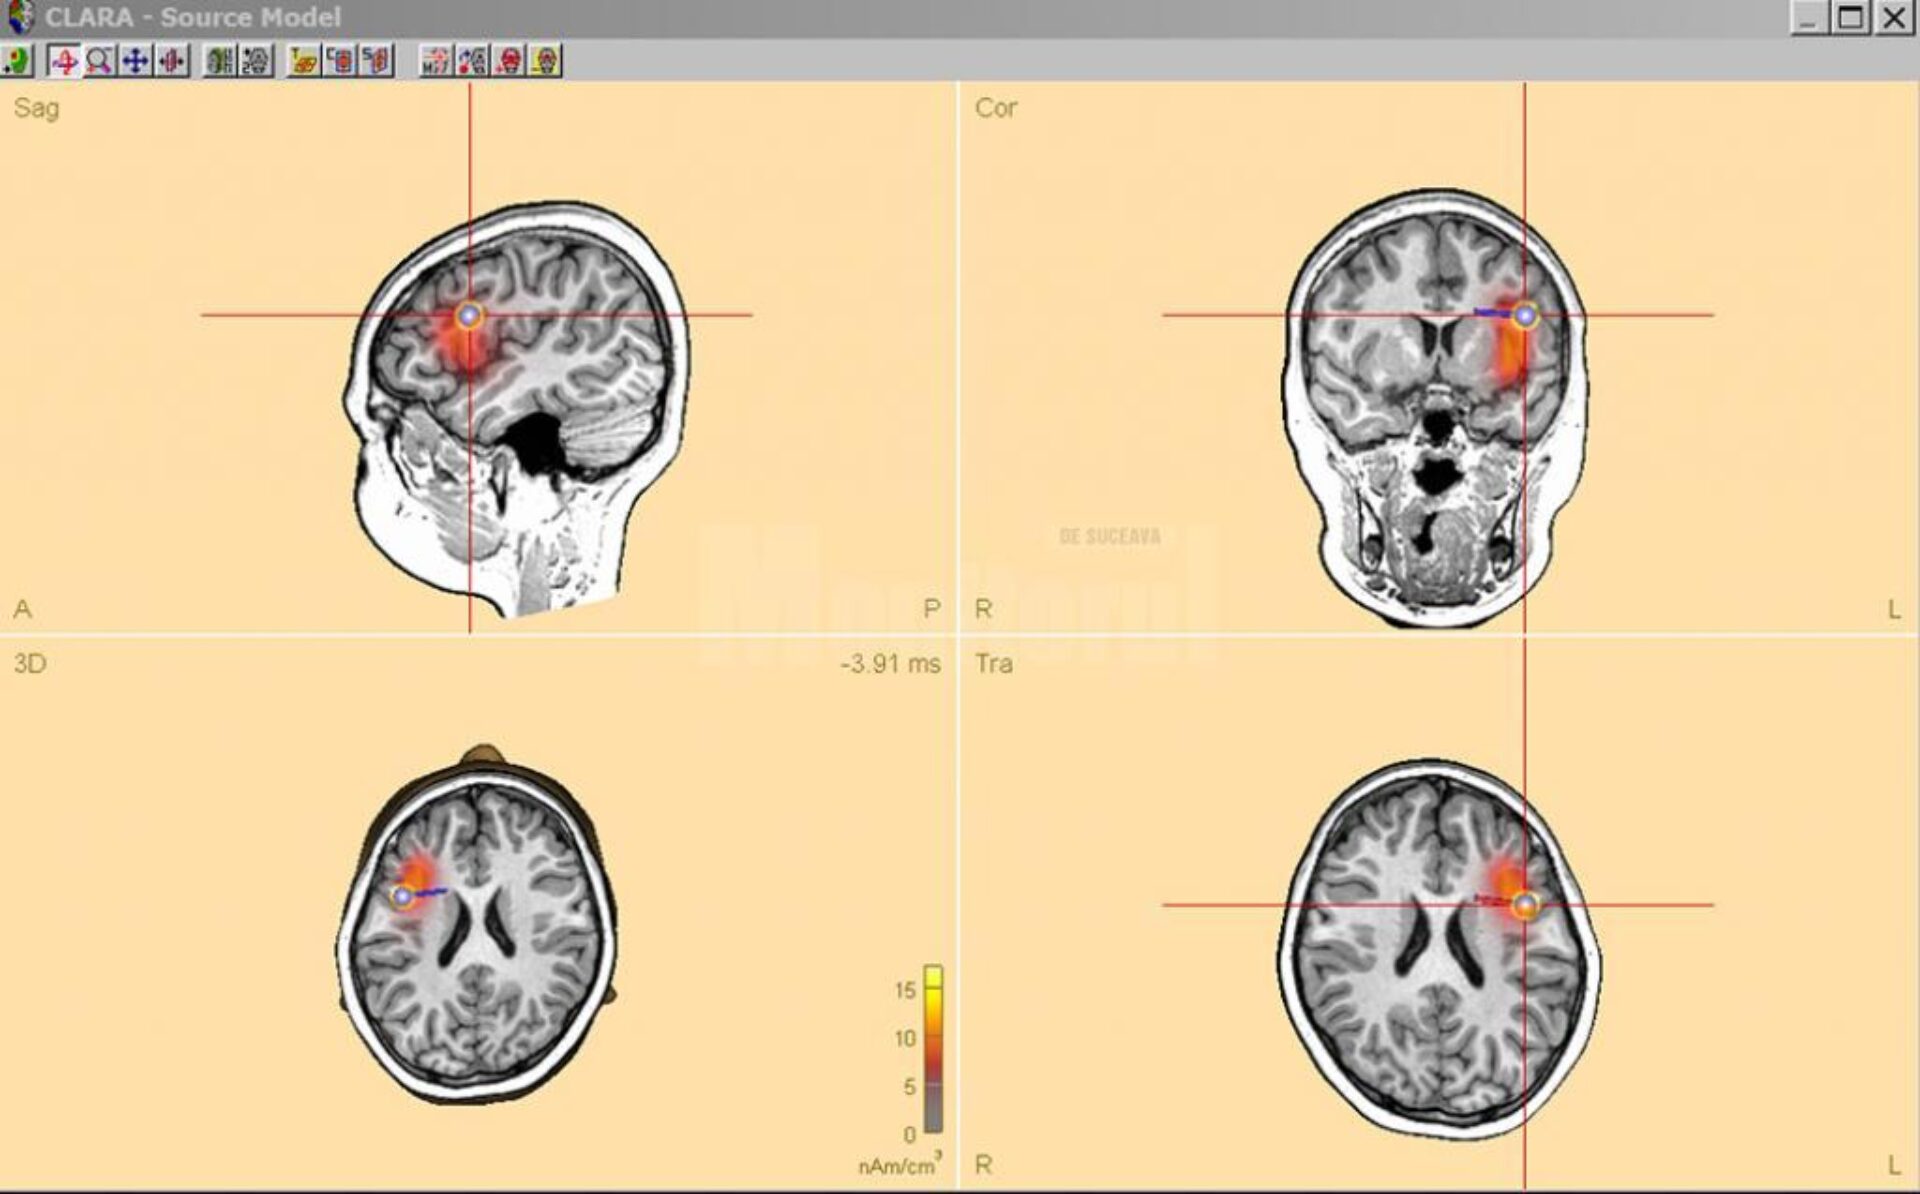Click the red head plus icon
The image size is (1920, 1194).
[x=509, y=61]
